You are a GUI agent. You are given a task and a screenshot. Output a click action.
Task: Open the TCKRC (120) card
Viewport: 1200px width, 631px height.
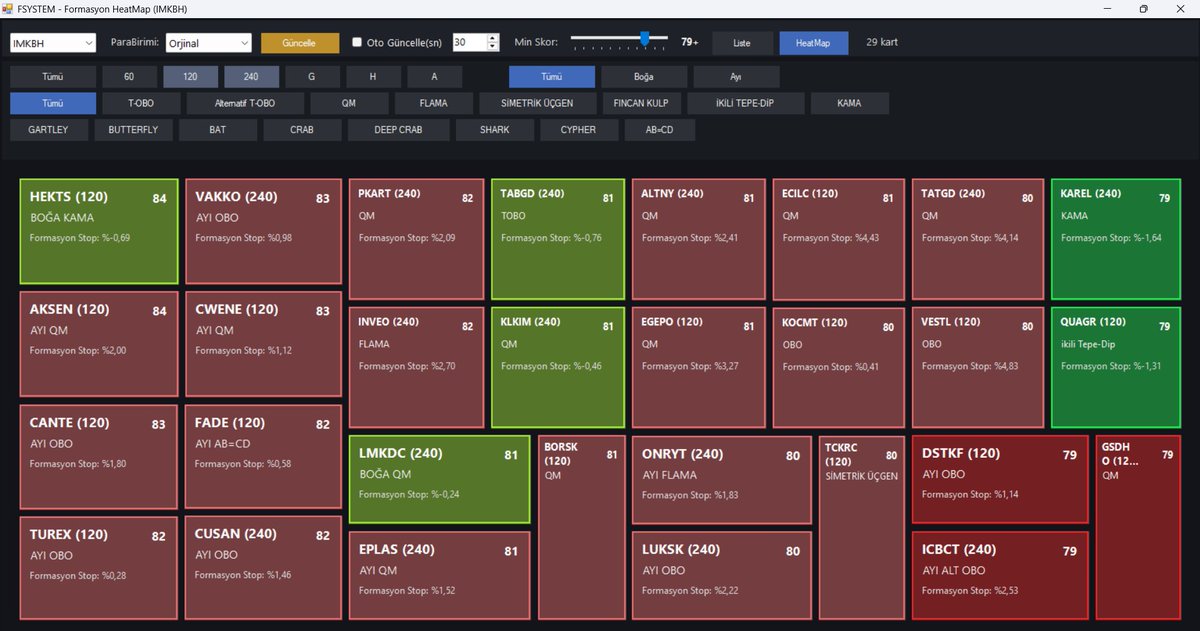pyautogui.click(x=861, y=528)
